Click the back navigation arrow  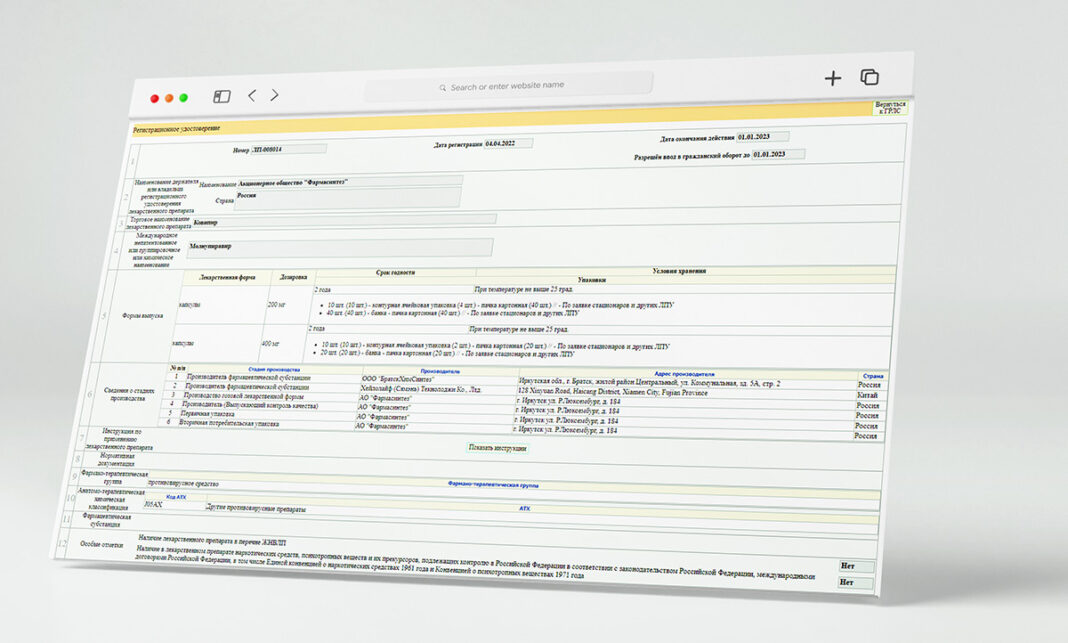click(x=251, y=95)
